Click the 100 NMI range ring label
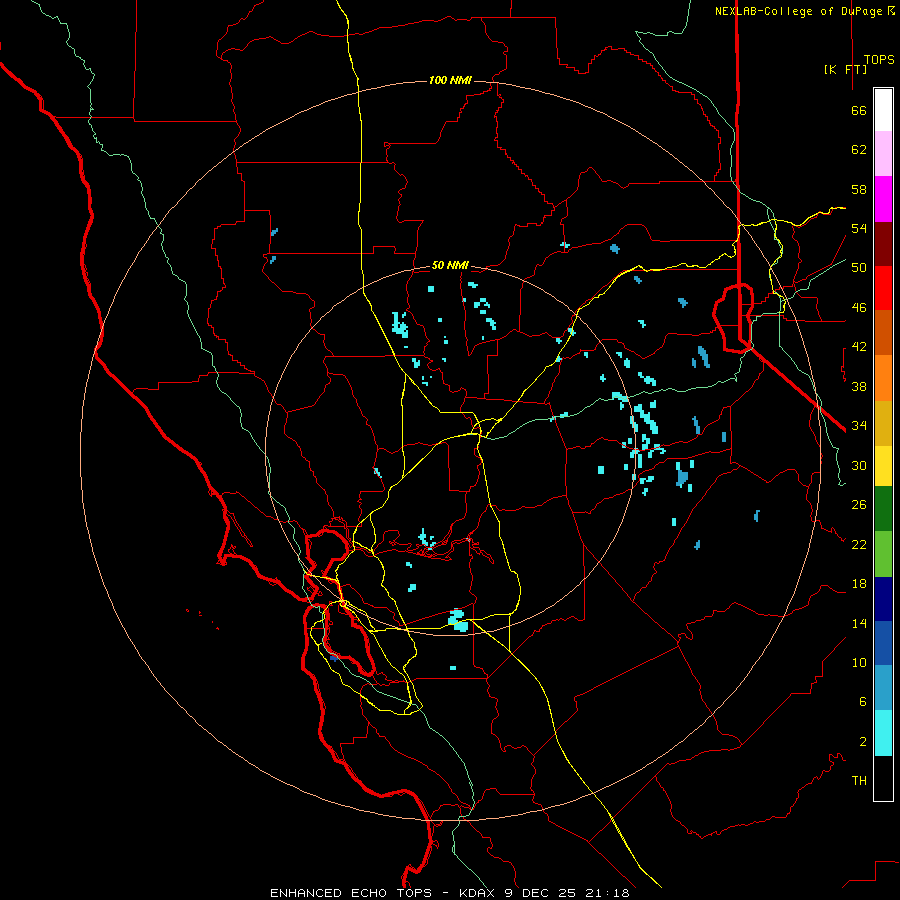This screenshot has height=900, width=900. click(450, 80)
